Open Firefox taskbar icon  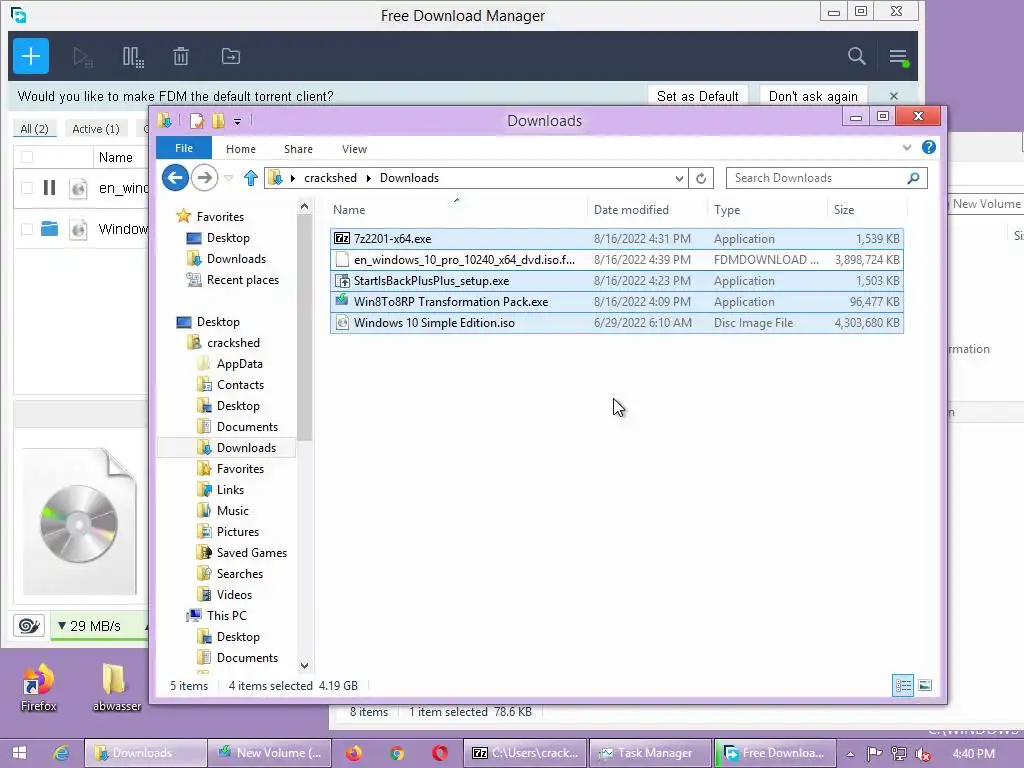[353, 753]
